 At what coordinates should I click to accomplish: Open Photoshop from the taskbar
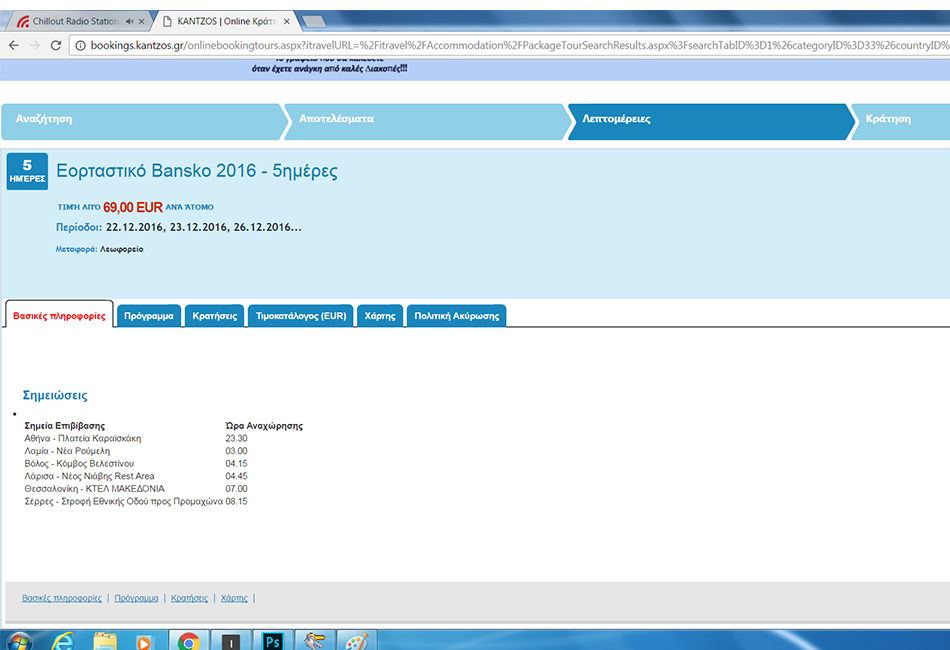tap(272, 641)
